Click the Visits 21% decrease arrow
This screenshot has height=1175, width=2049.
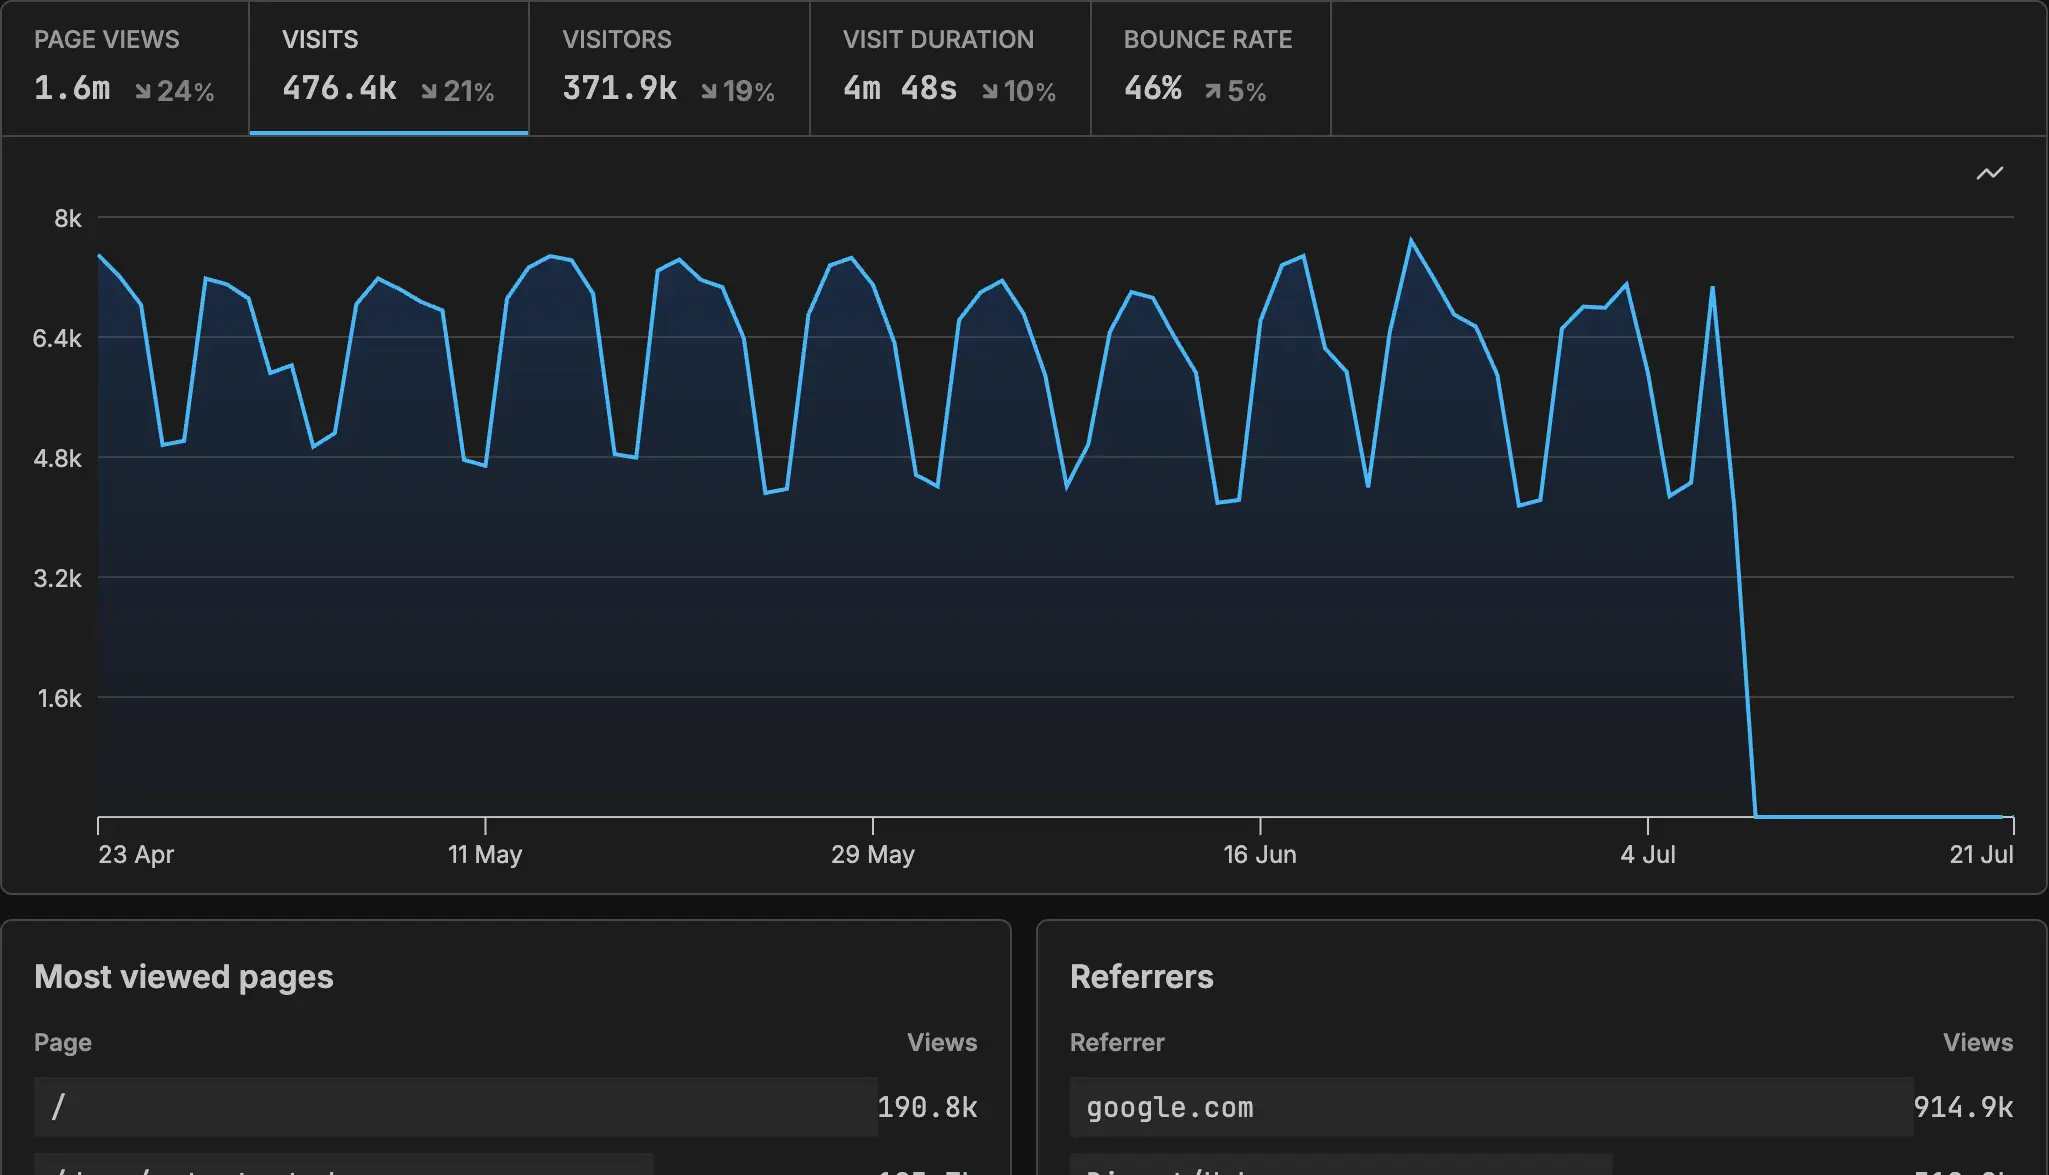coord(429,92)
